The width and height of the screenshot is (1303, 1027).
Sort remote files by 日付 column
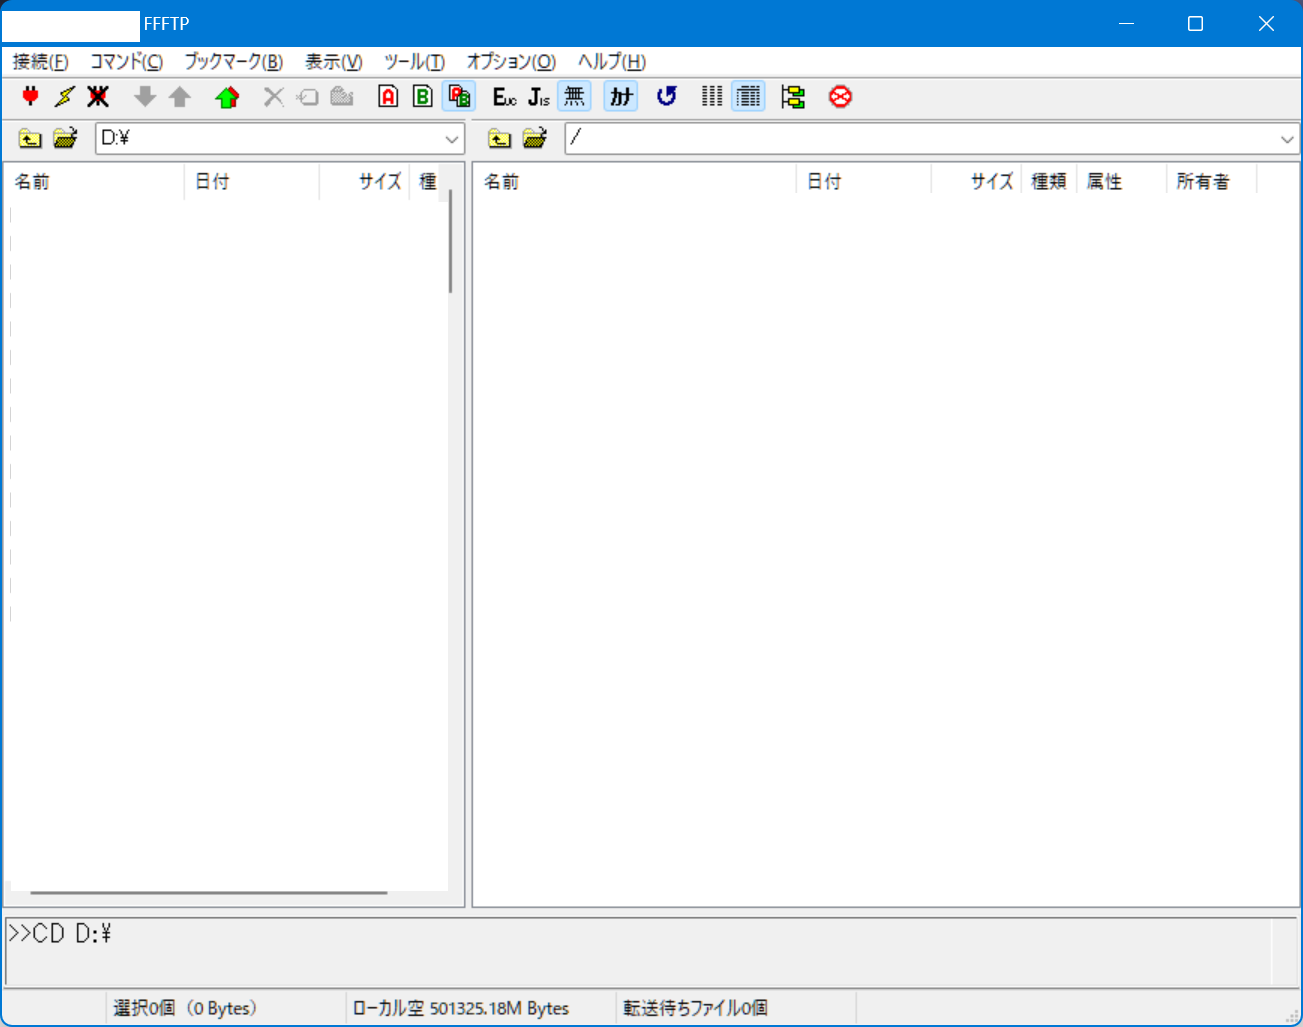[864, 181]
